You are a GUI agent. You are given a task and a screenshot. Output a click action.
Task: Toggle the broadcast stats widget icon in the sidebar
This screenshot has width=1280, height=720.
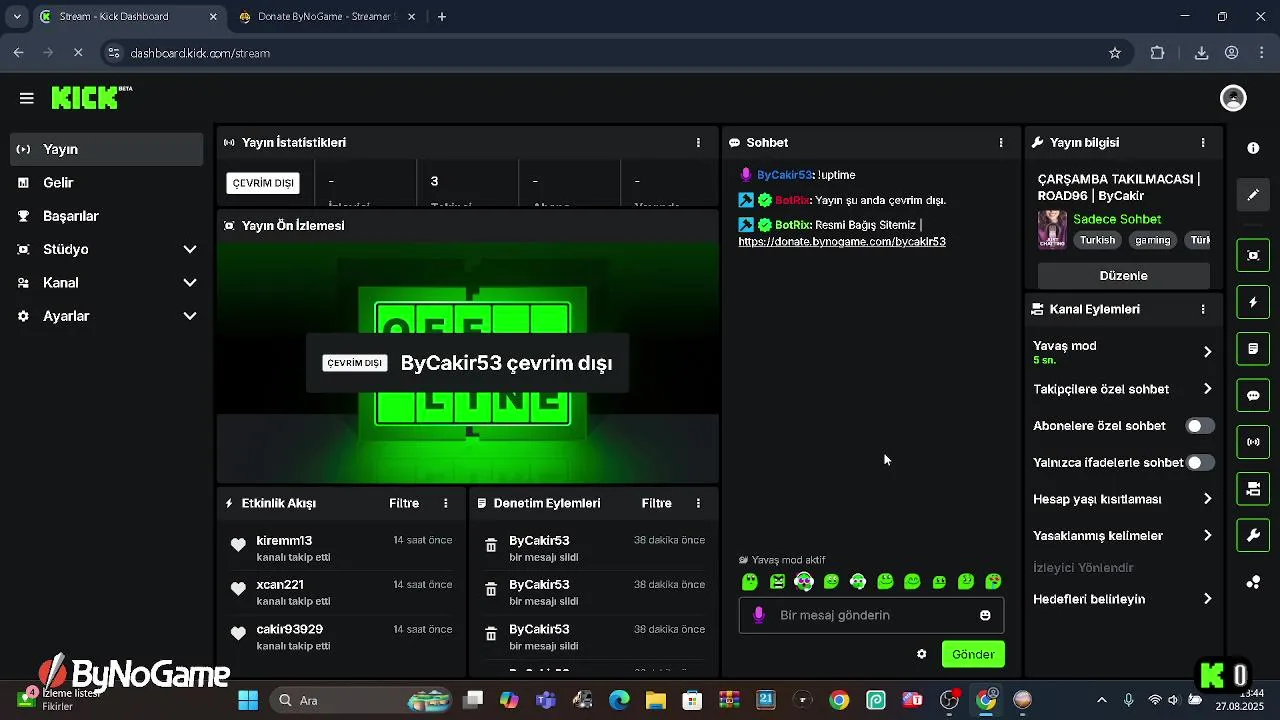coord(1253,442)
